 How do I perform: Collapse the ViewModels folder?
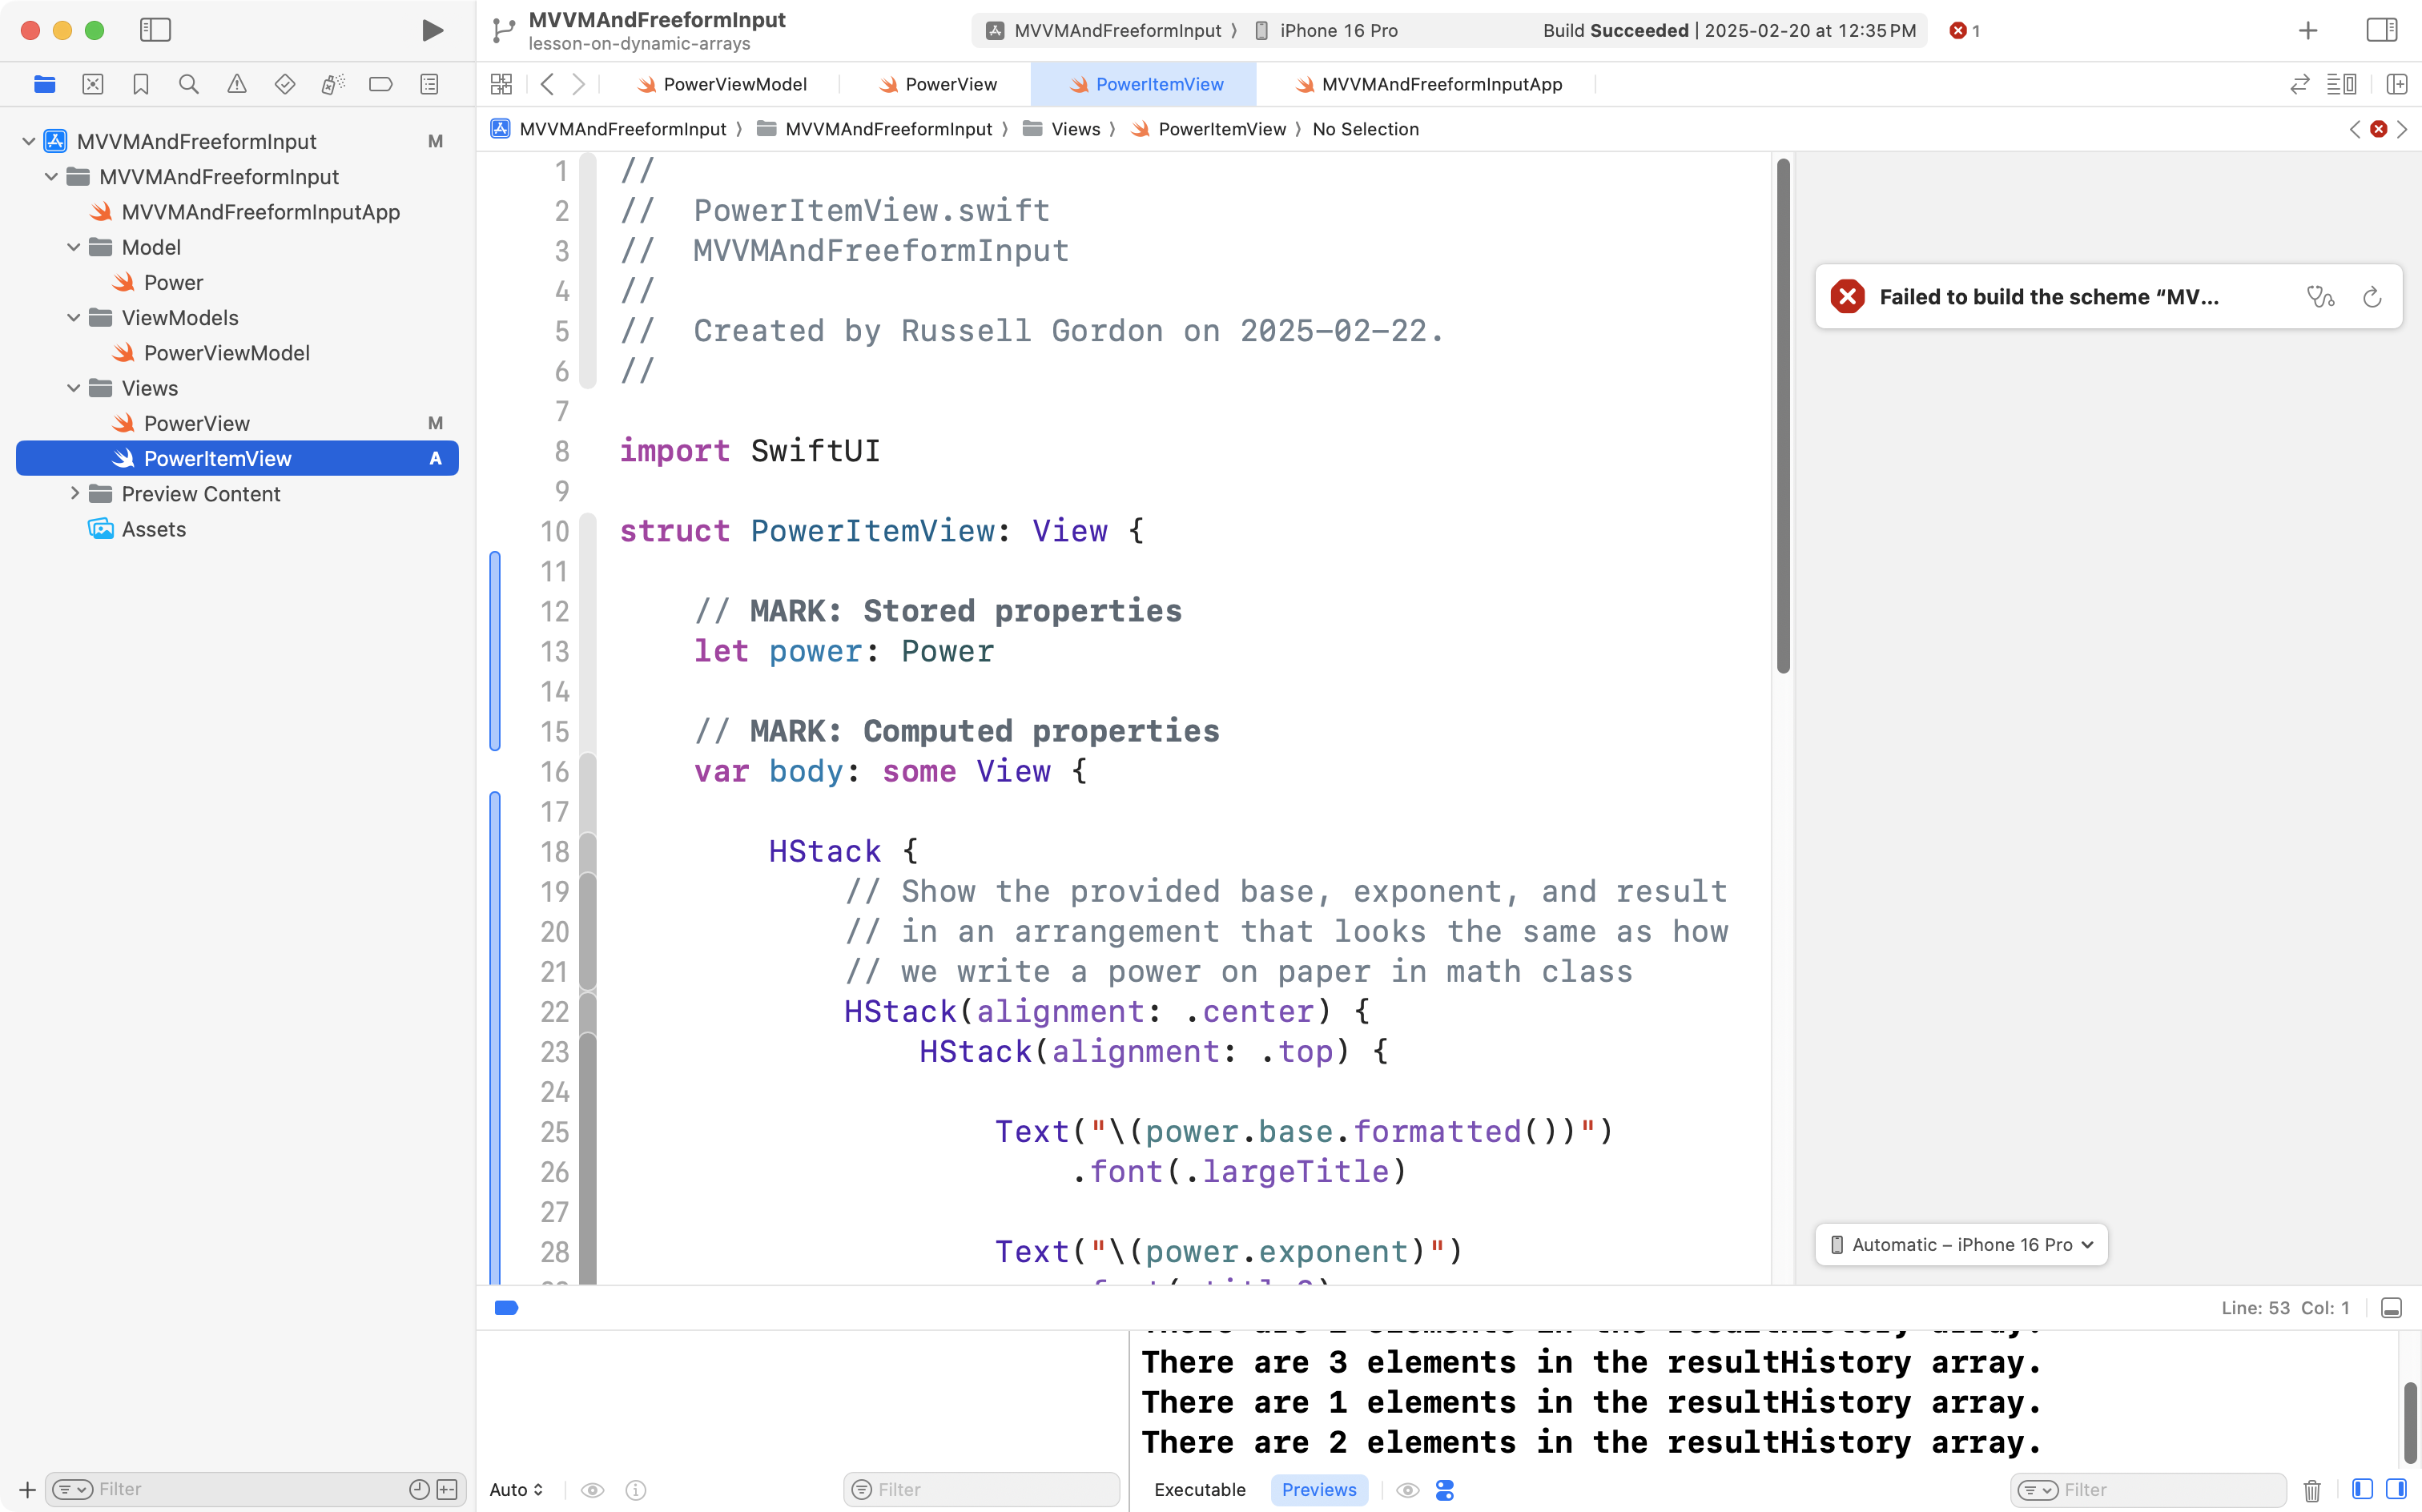[74, 318]
